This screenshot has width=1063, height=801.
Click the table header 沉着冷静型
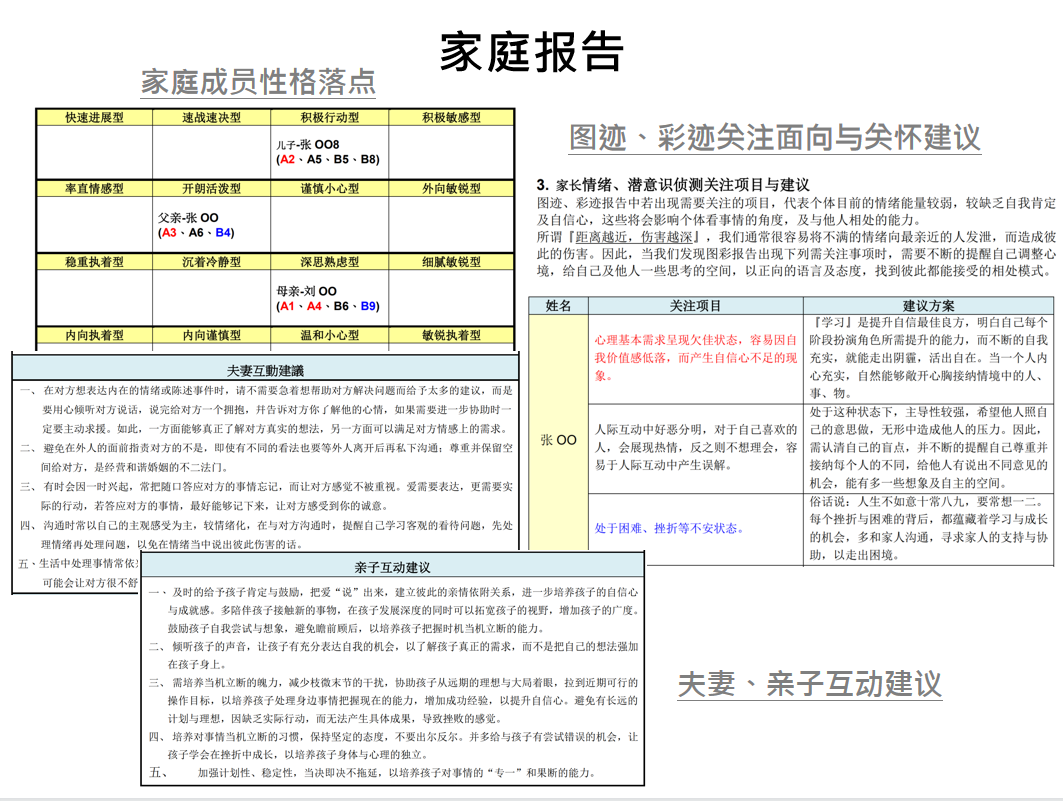[x=212, y=262]
